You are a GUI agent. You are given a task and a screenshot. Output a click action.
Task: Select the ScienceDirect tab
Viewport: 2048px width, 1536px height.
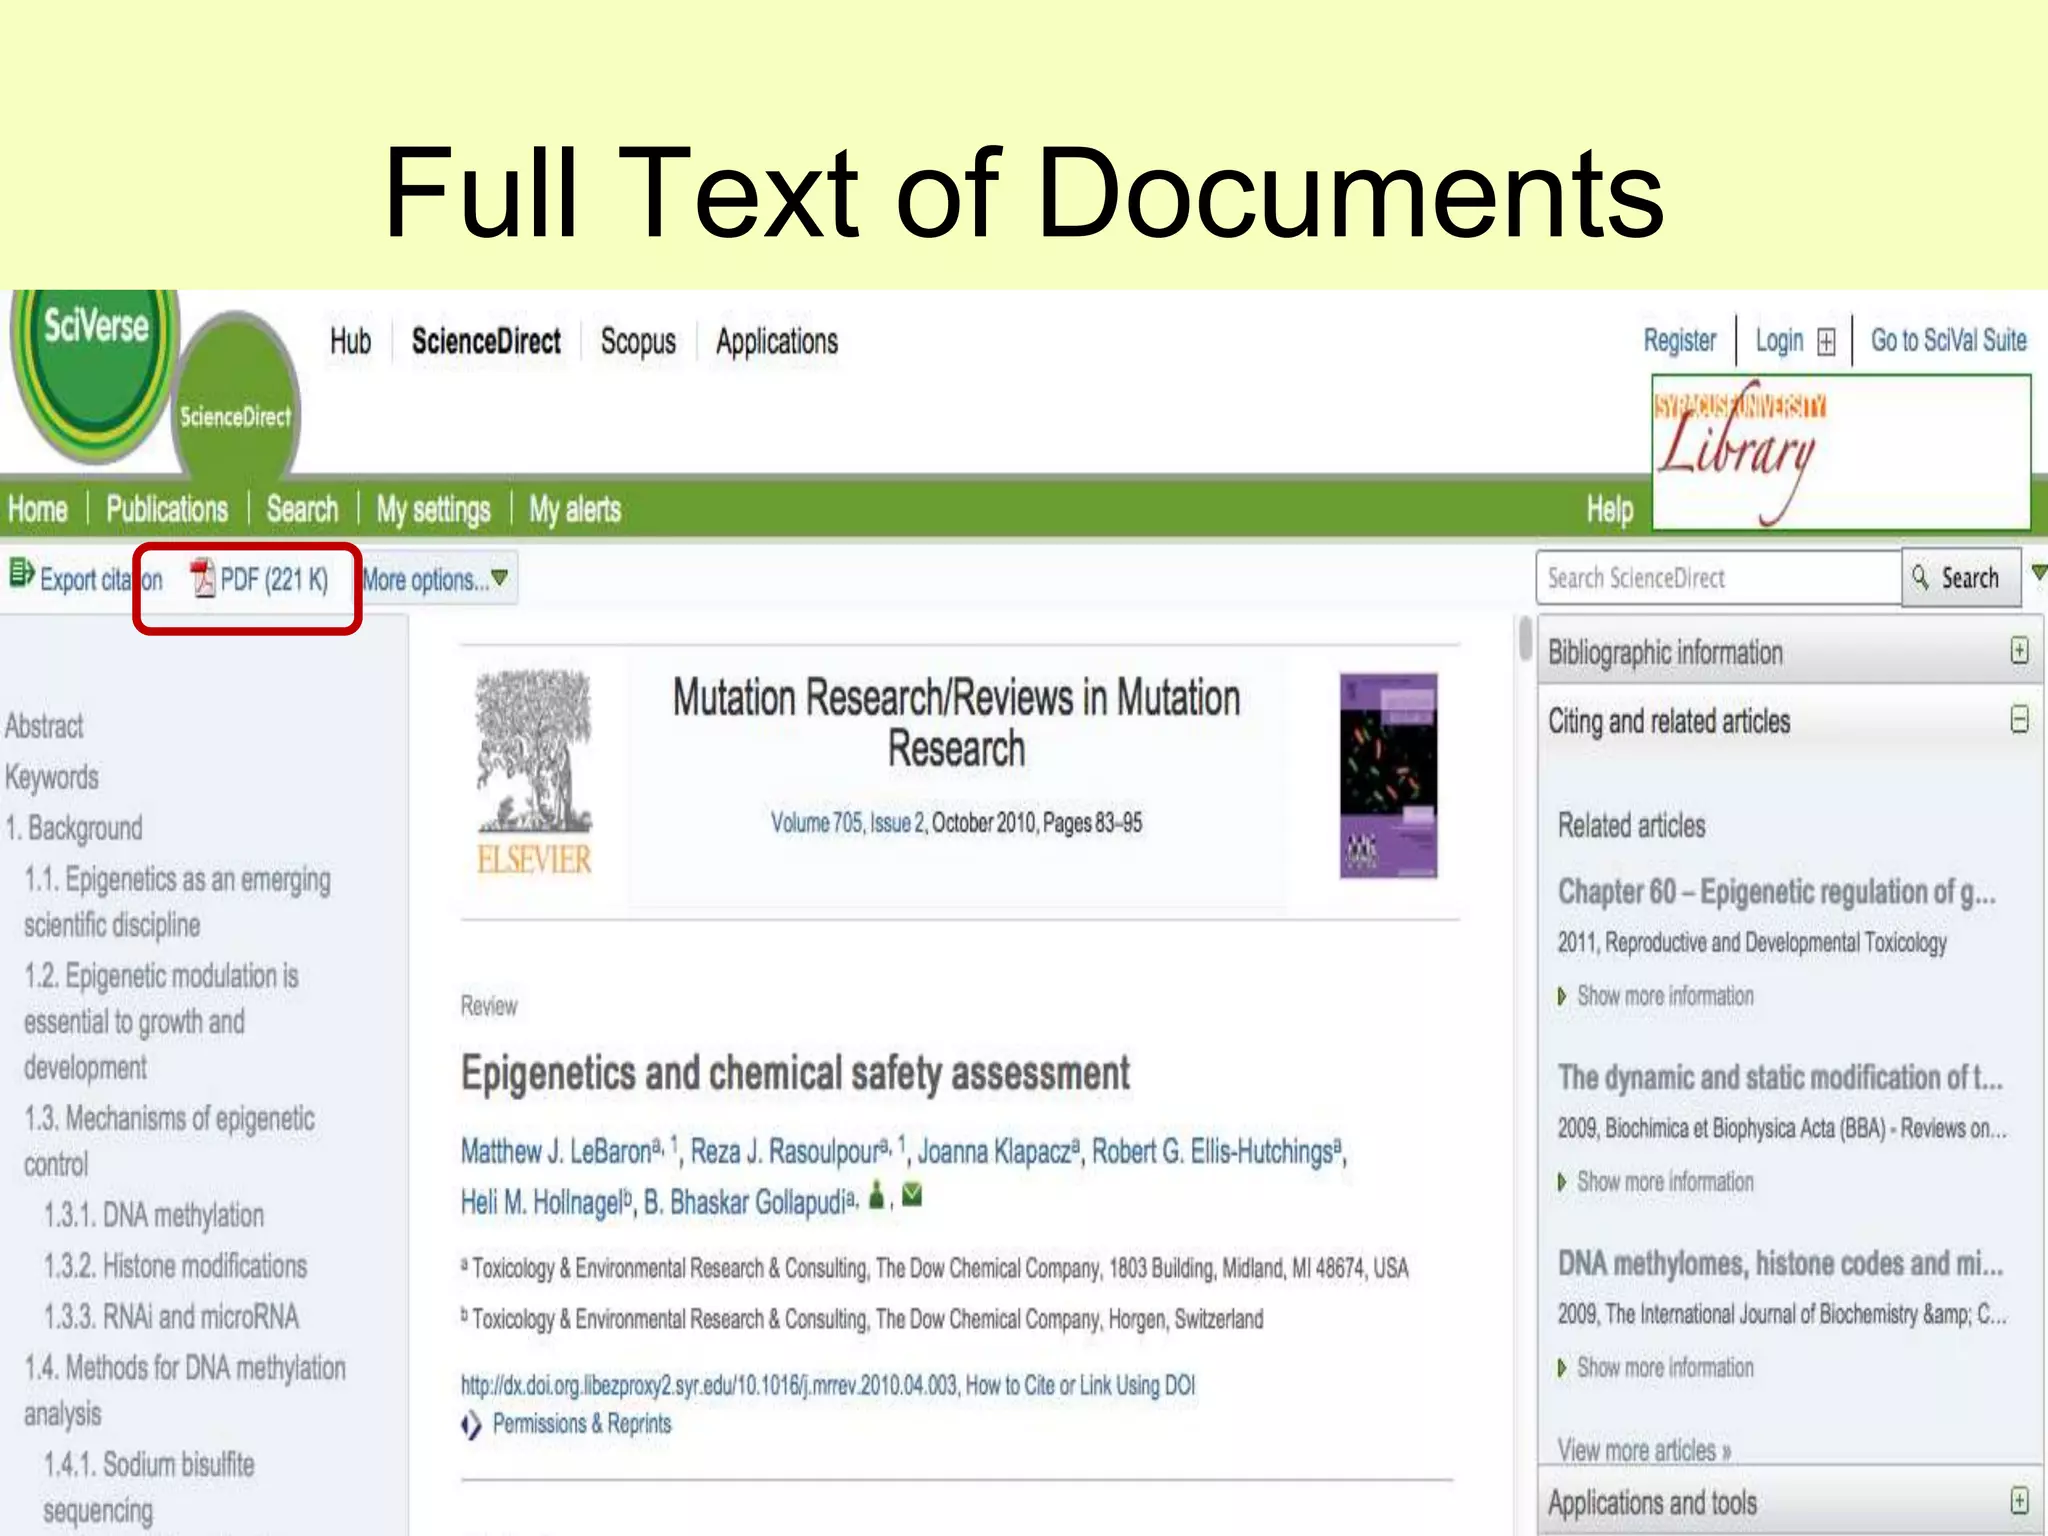[486, 341]
